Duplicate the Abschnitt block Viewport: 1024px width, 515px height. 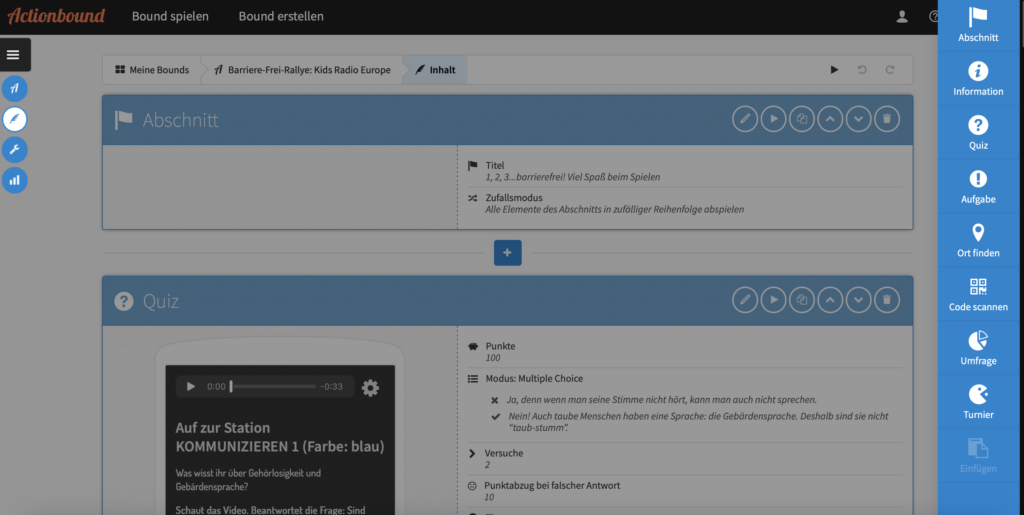tap(801, 120)
